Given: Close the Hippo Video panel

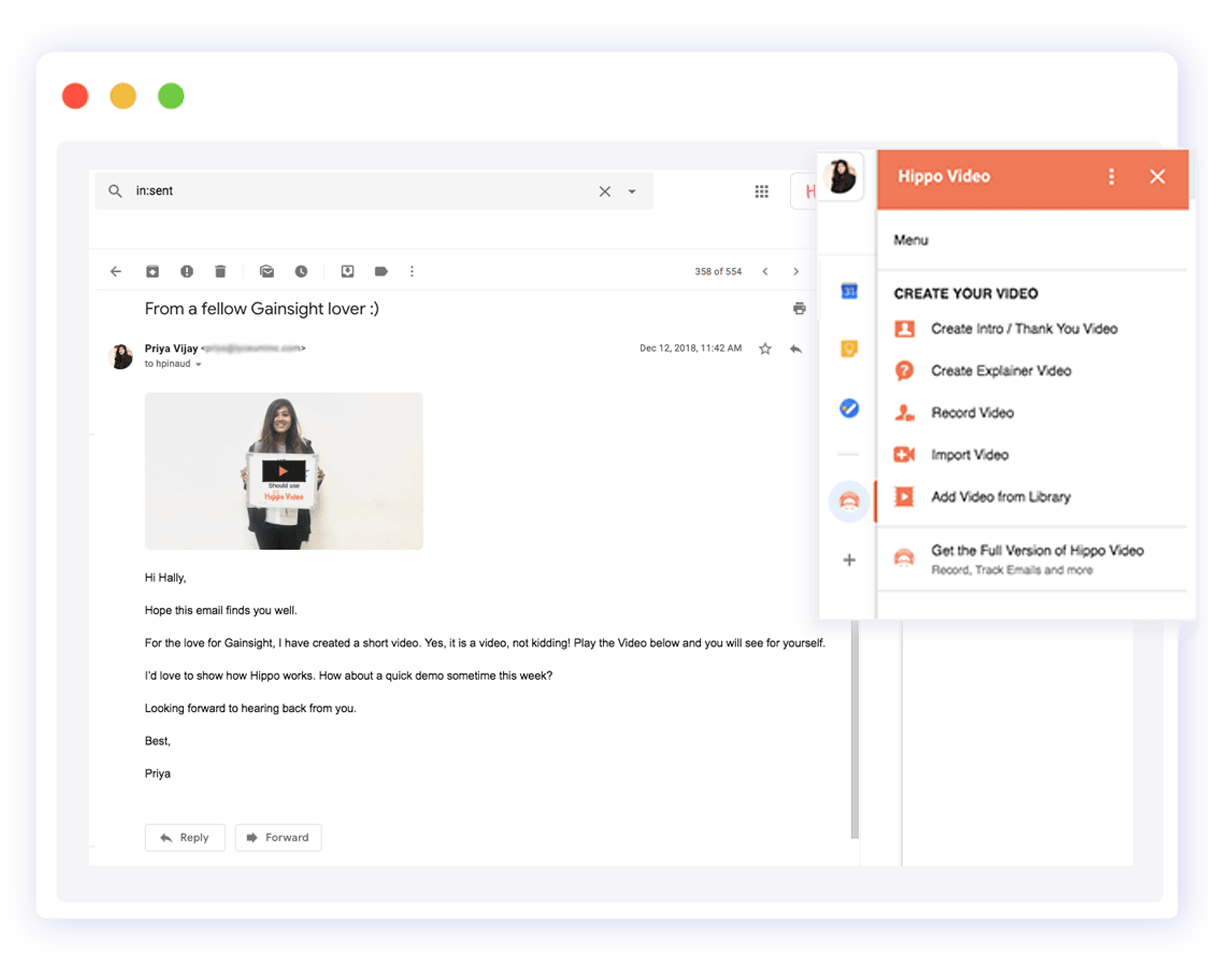Looking at the screenshot, I should 1157,177.
